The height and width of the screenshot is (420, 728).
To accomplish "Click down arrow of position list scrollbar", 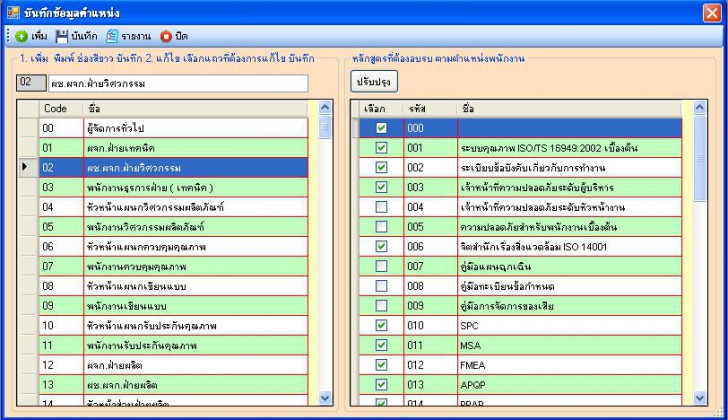I will coord(325,398).
